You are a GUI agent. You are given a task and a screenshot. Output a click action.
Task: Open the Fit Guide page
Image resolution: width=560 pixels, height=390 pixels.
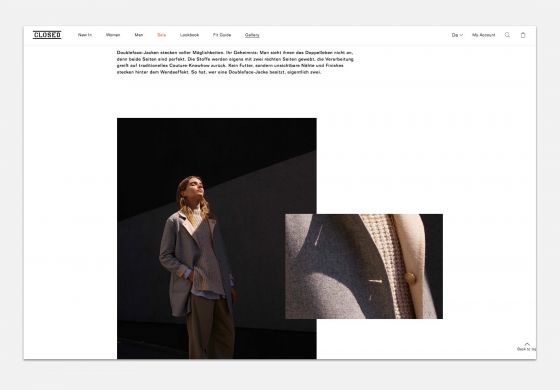[222, 35]
